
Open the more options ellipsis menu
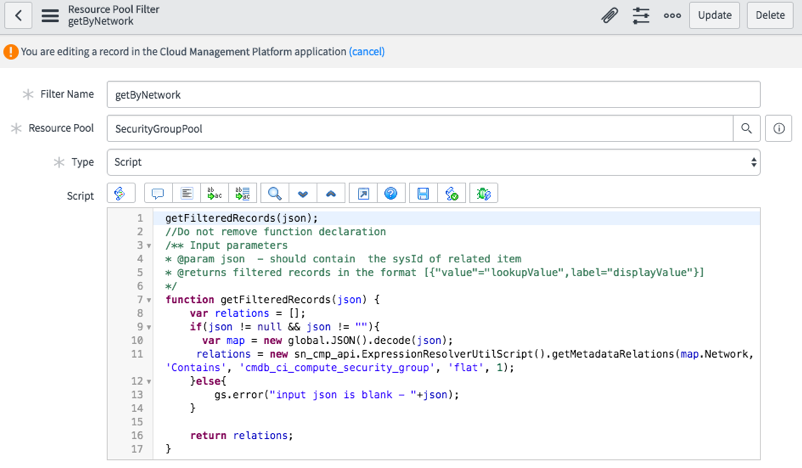(x=672, y=15)
